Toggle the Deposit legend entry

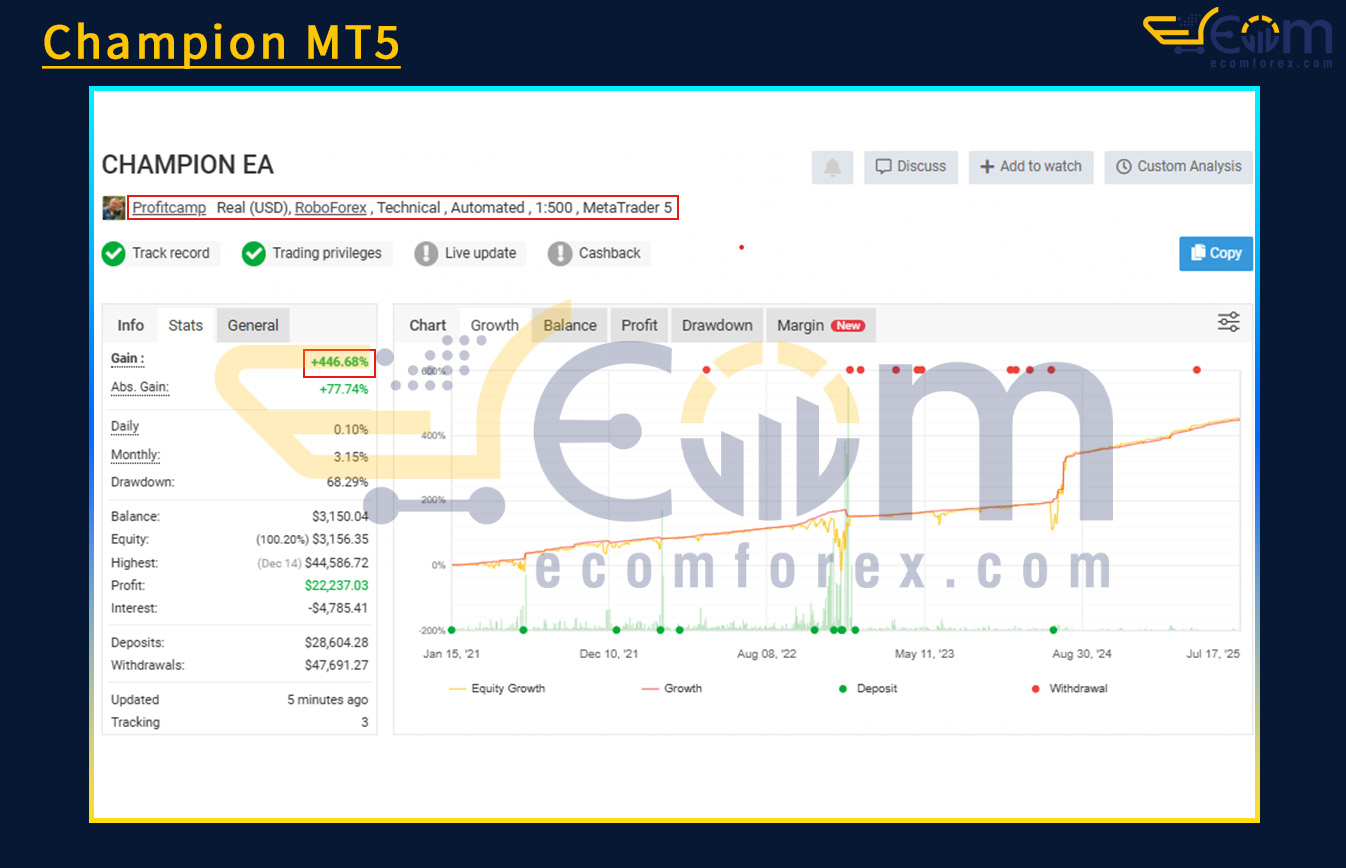[x=867, y=688]
